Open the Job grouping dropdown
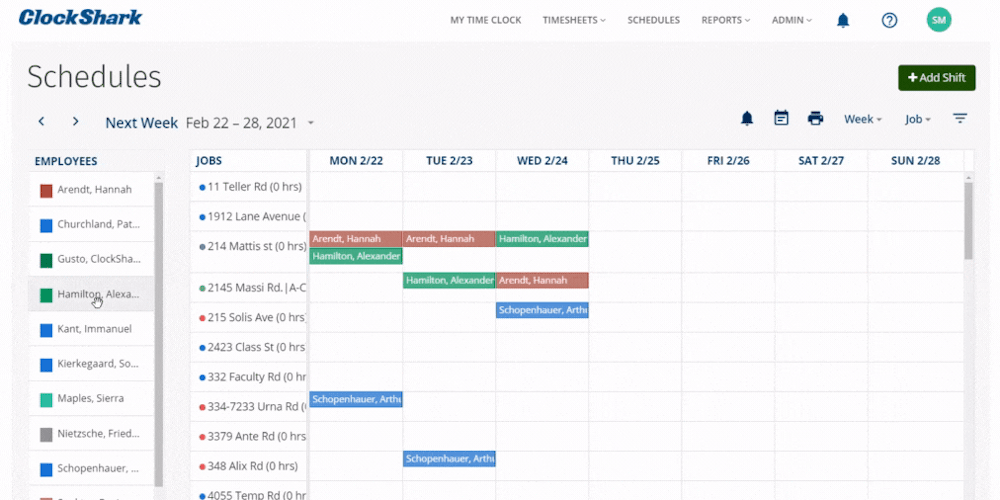Viewport: 1000px width, 500px height. point(918,119)
